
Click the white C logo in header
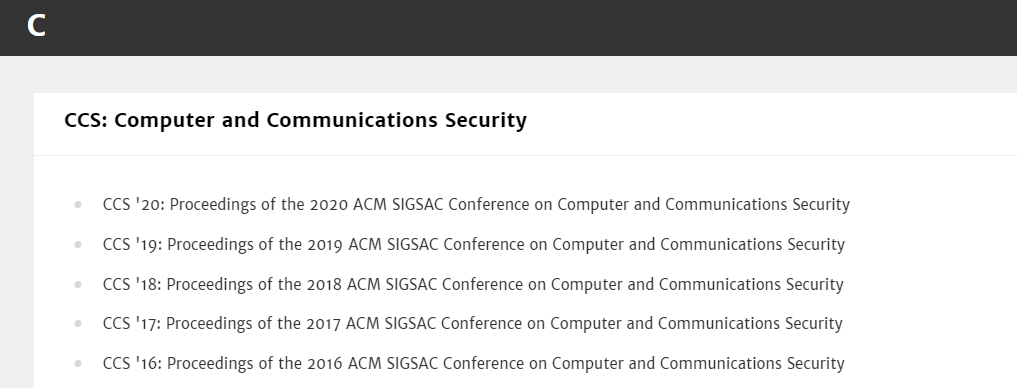(x=36, y=26)
